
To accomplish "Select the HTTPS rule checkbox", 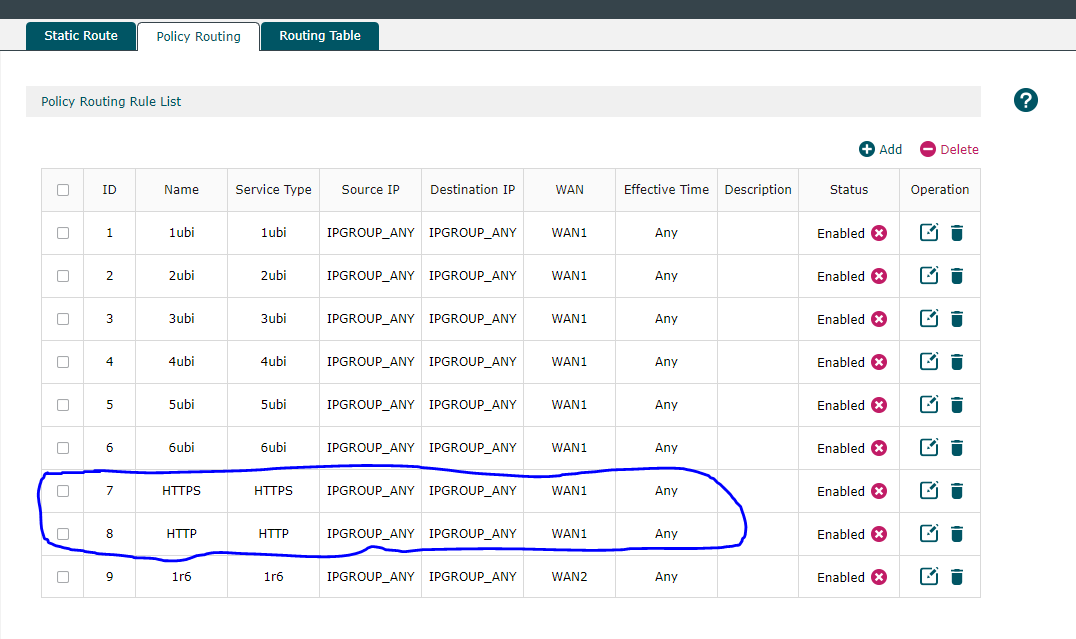I will pos(63,491).
